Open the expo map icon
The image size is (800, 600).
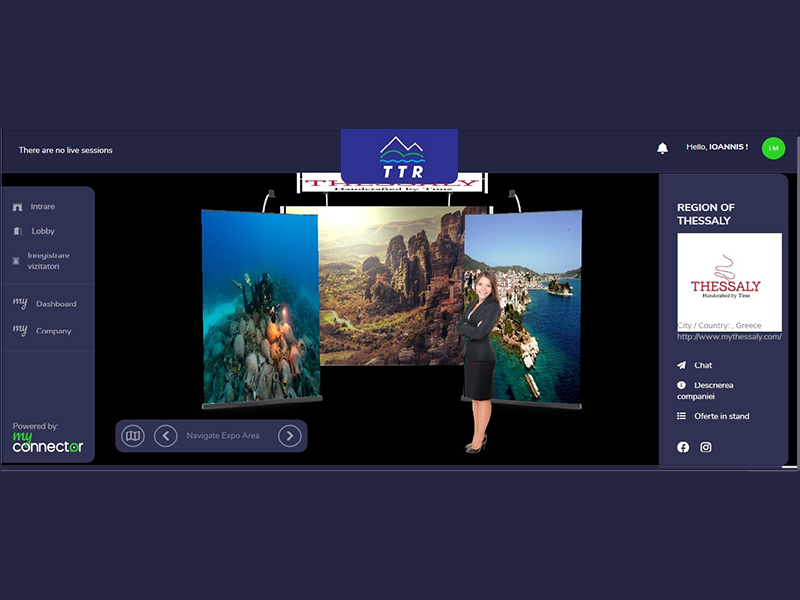pos(132,436)
